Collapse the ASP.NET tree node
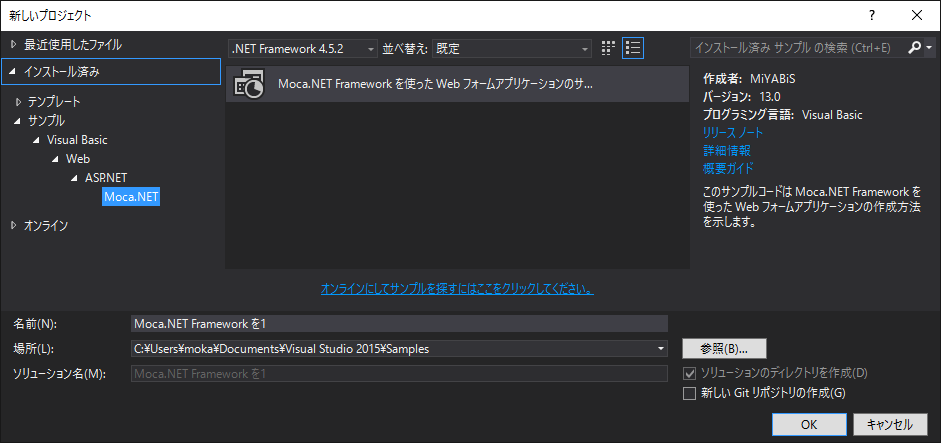The width and height of the screenshot is (941, 443). click(74, 178)
